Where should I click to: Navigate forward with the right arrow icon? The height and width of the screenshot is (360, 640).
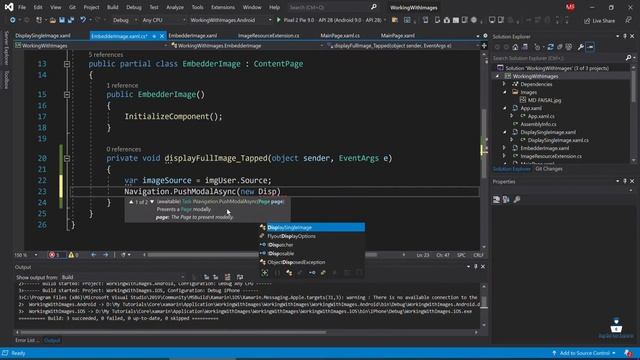[106, 255]
